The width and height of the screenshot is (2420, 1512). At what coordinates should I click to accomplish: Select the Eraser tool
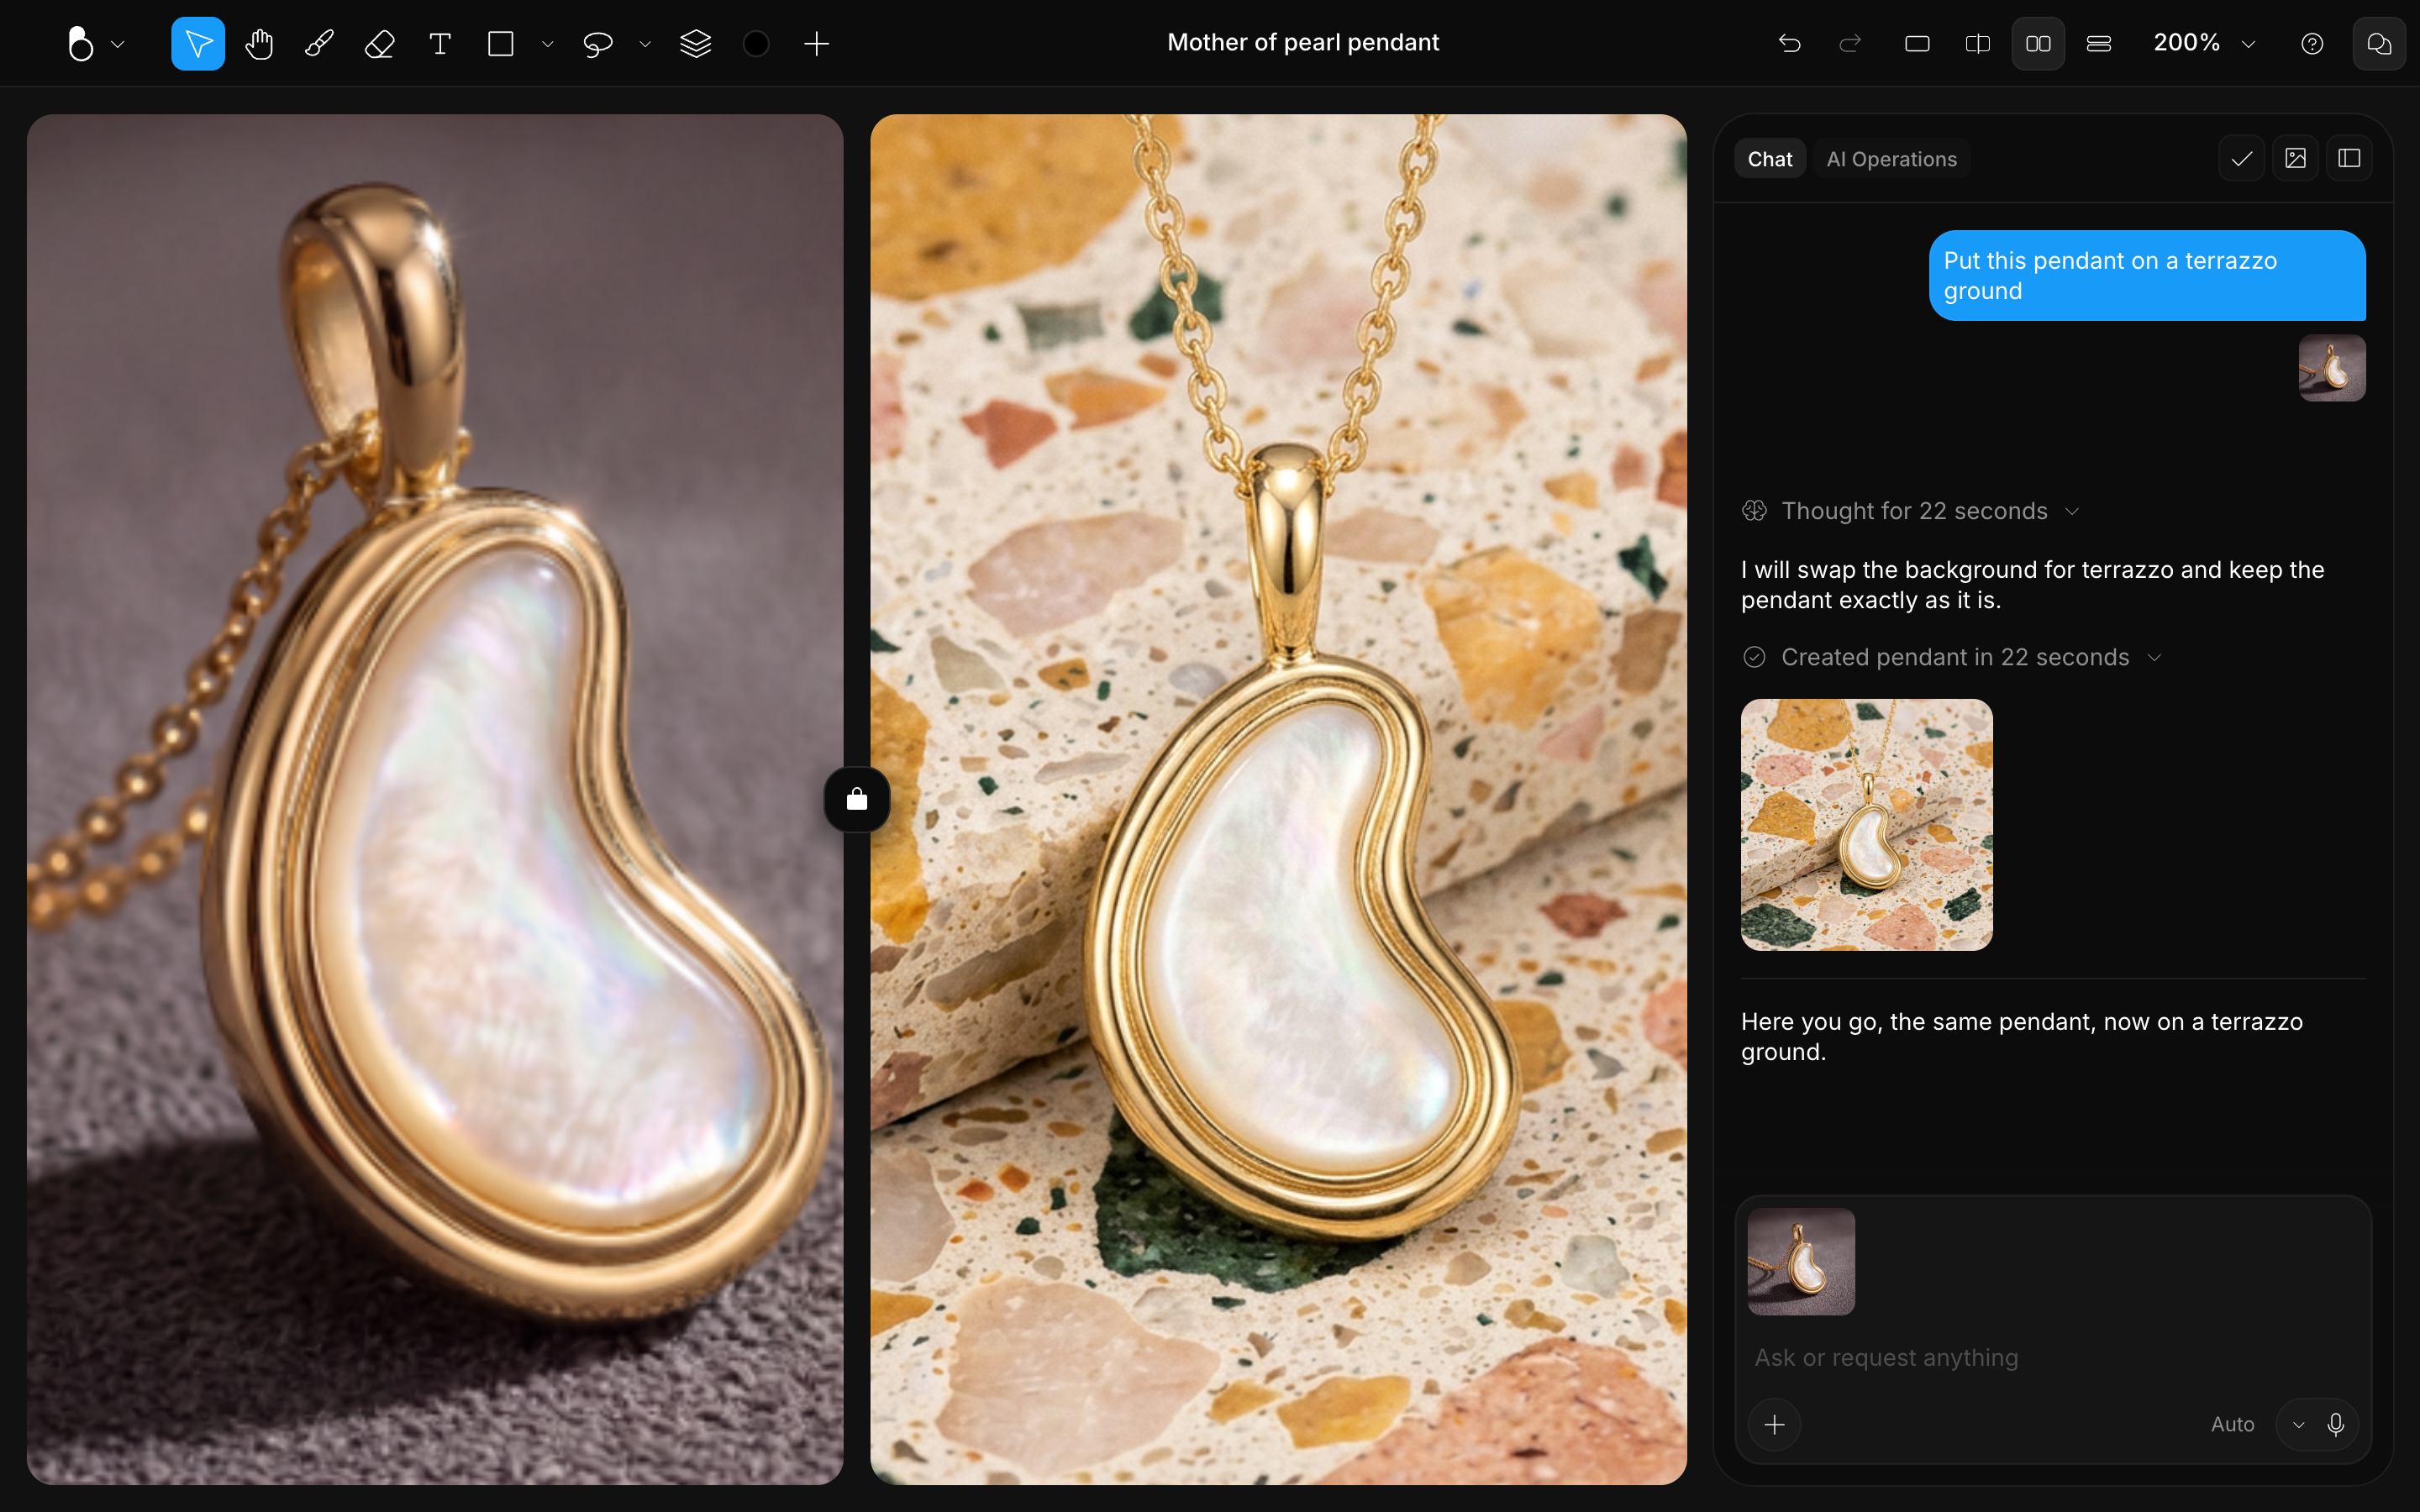380,43
